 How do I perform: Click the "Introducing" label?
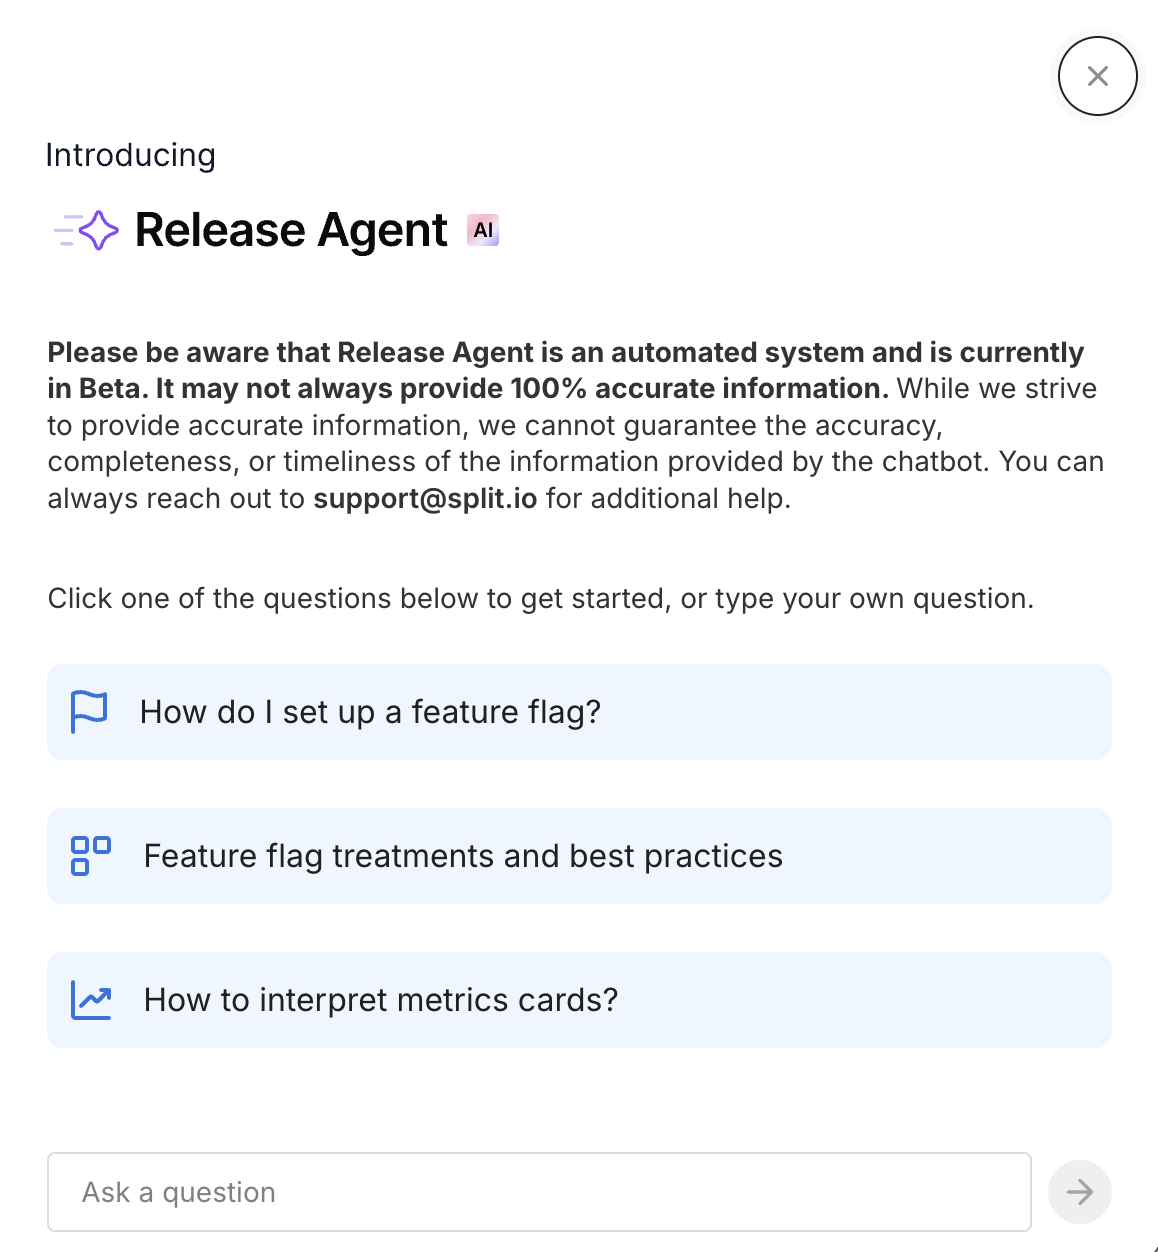(131, 155)
